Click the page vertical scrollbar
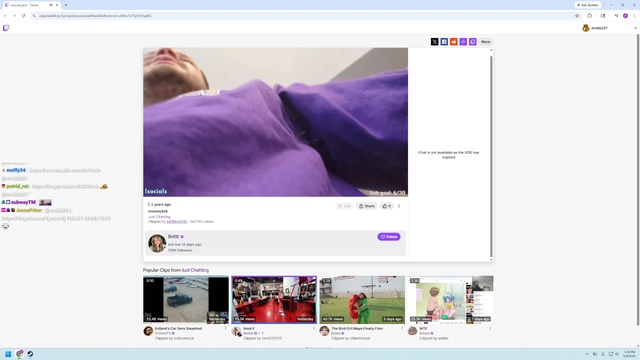This screenshot has width=640, height=360. (638, 180)
